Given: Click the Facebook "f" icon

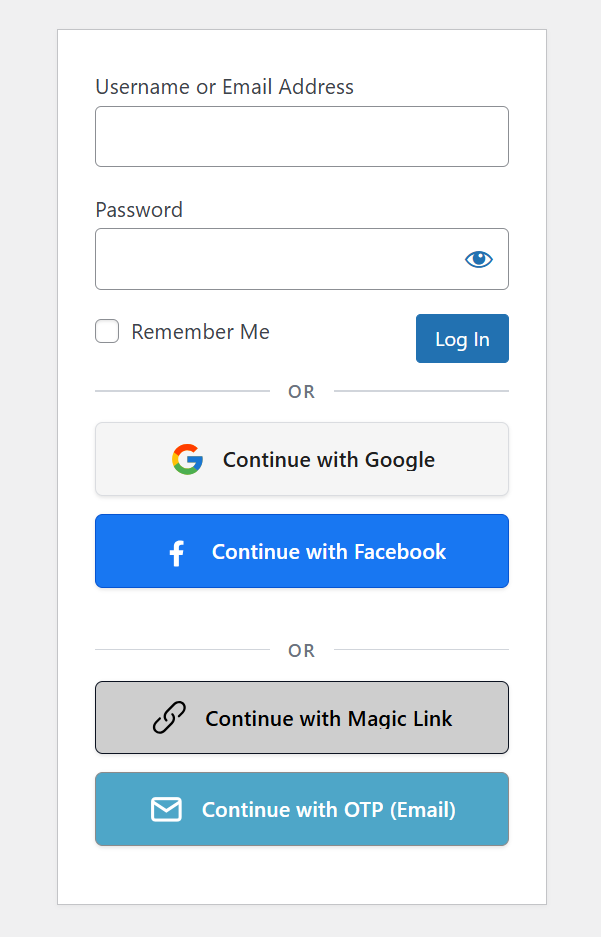Looking at the screenshot, I should coord(176,551).
